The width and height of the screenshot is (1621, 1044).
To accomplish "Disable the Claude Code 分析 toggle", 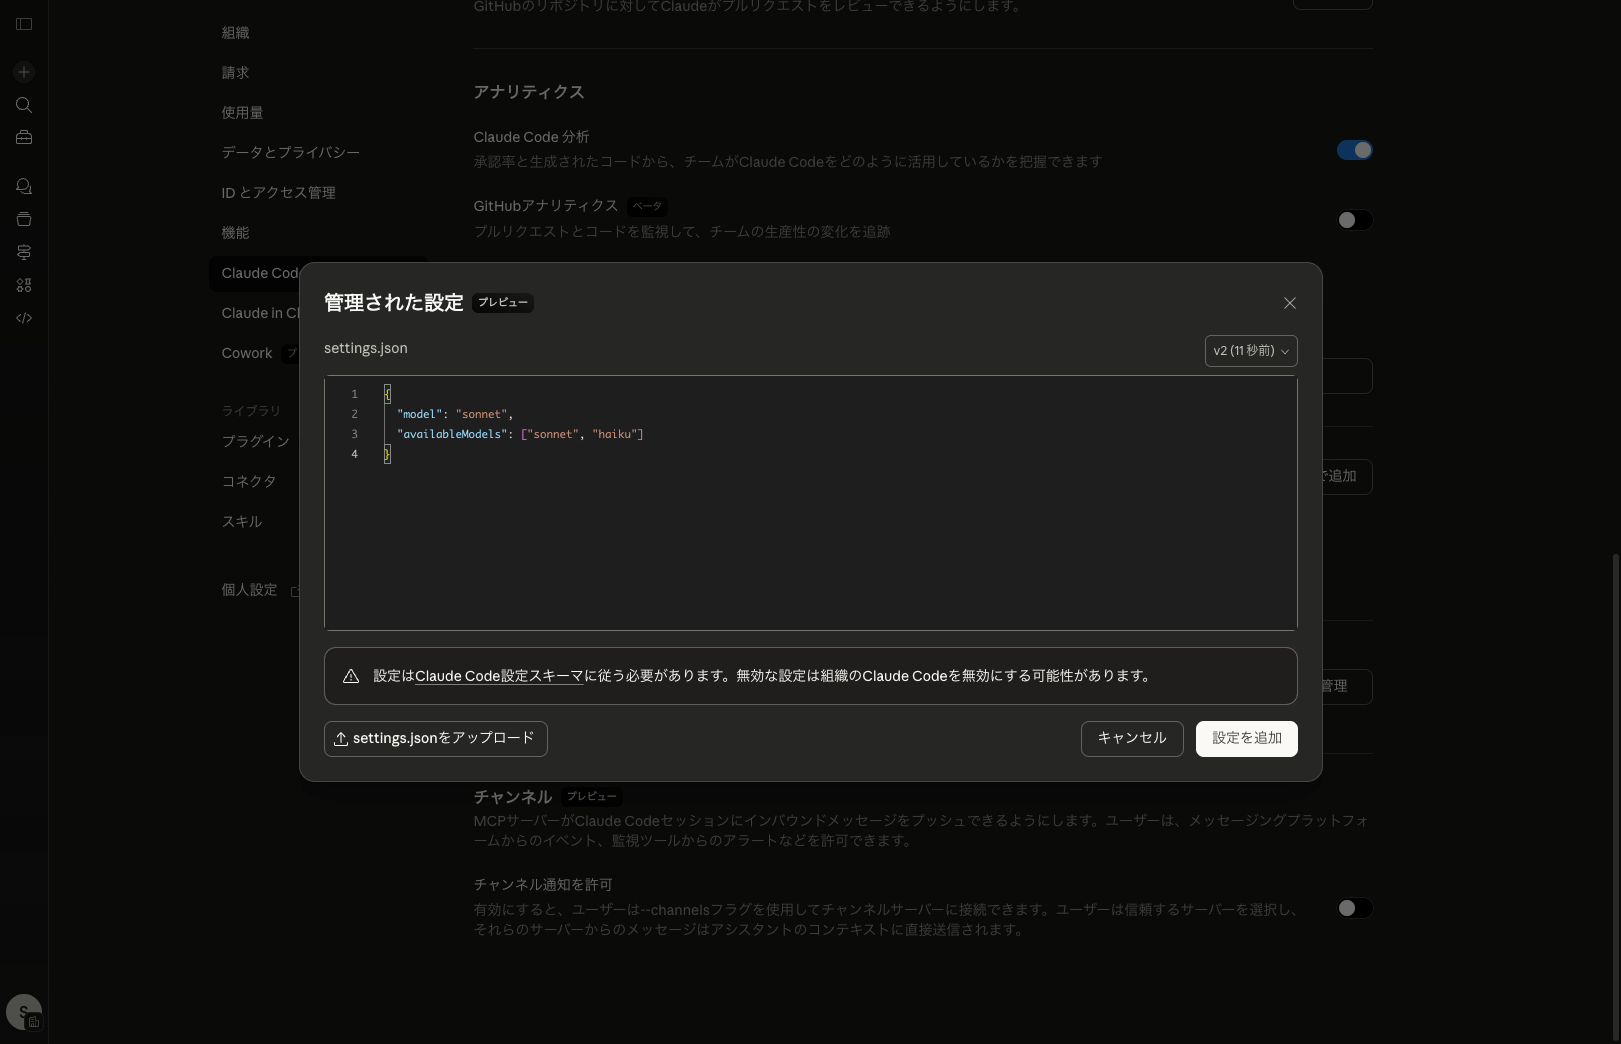I will tap(1354, 150).
